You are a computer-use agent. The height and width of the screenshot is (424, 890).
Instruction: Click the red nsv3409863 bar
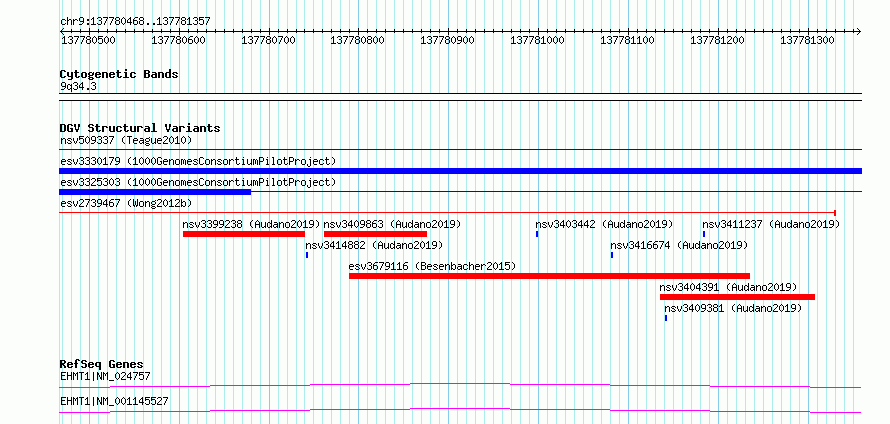[x=375, y=234]
